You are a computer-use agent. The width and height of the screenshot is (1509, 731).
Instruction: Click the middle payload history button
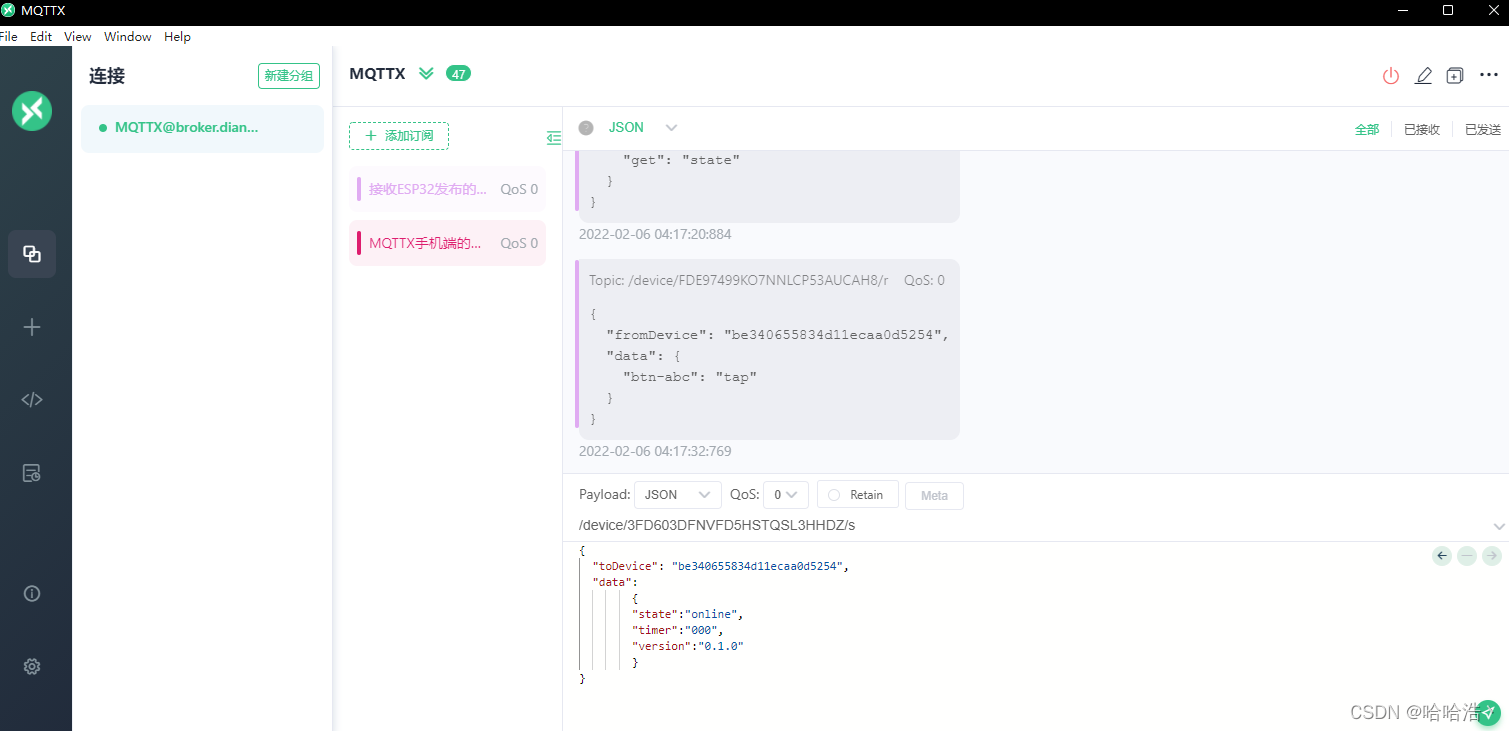1467,556
